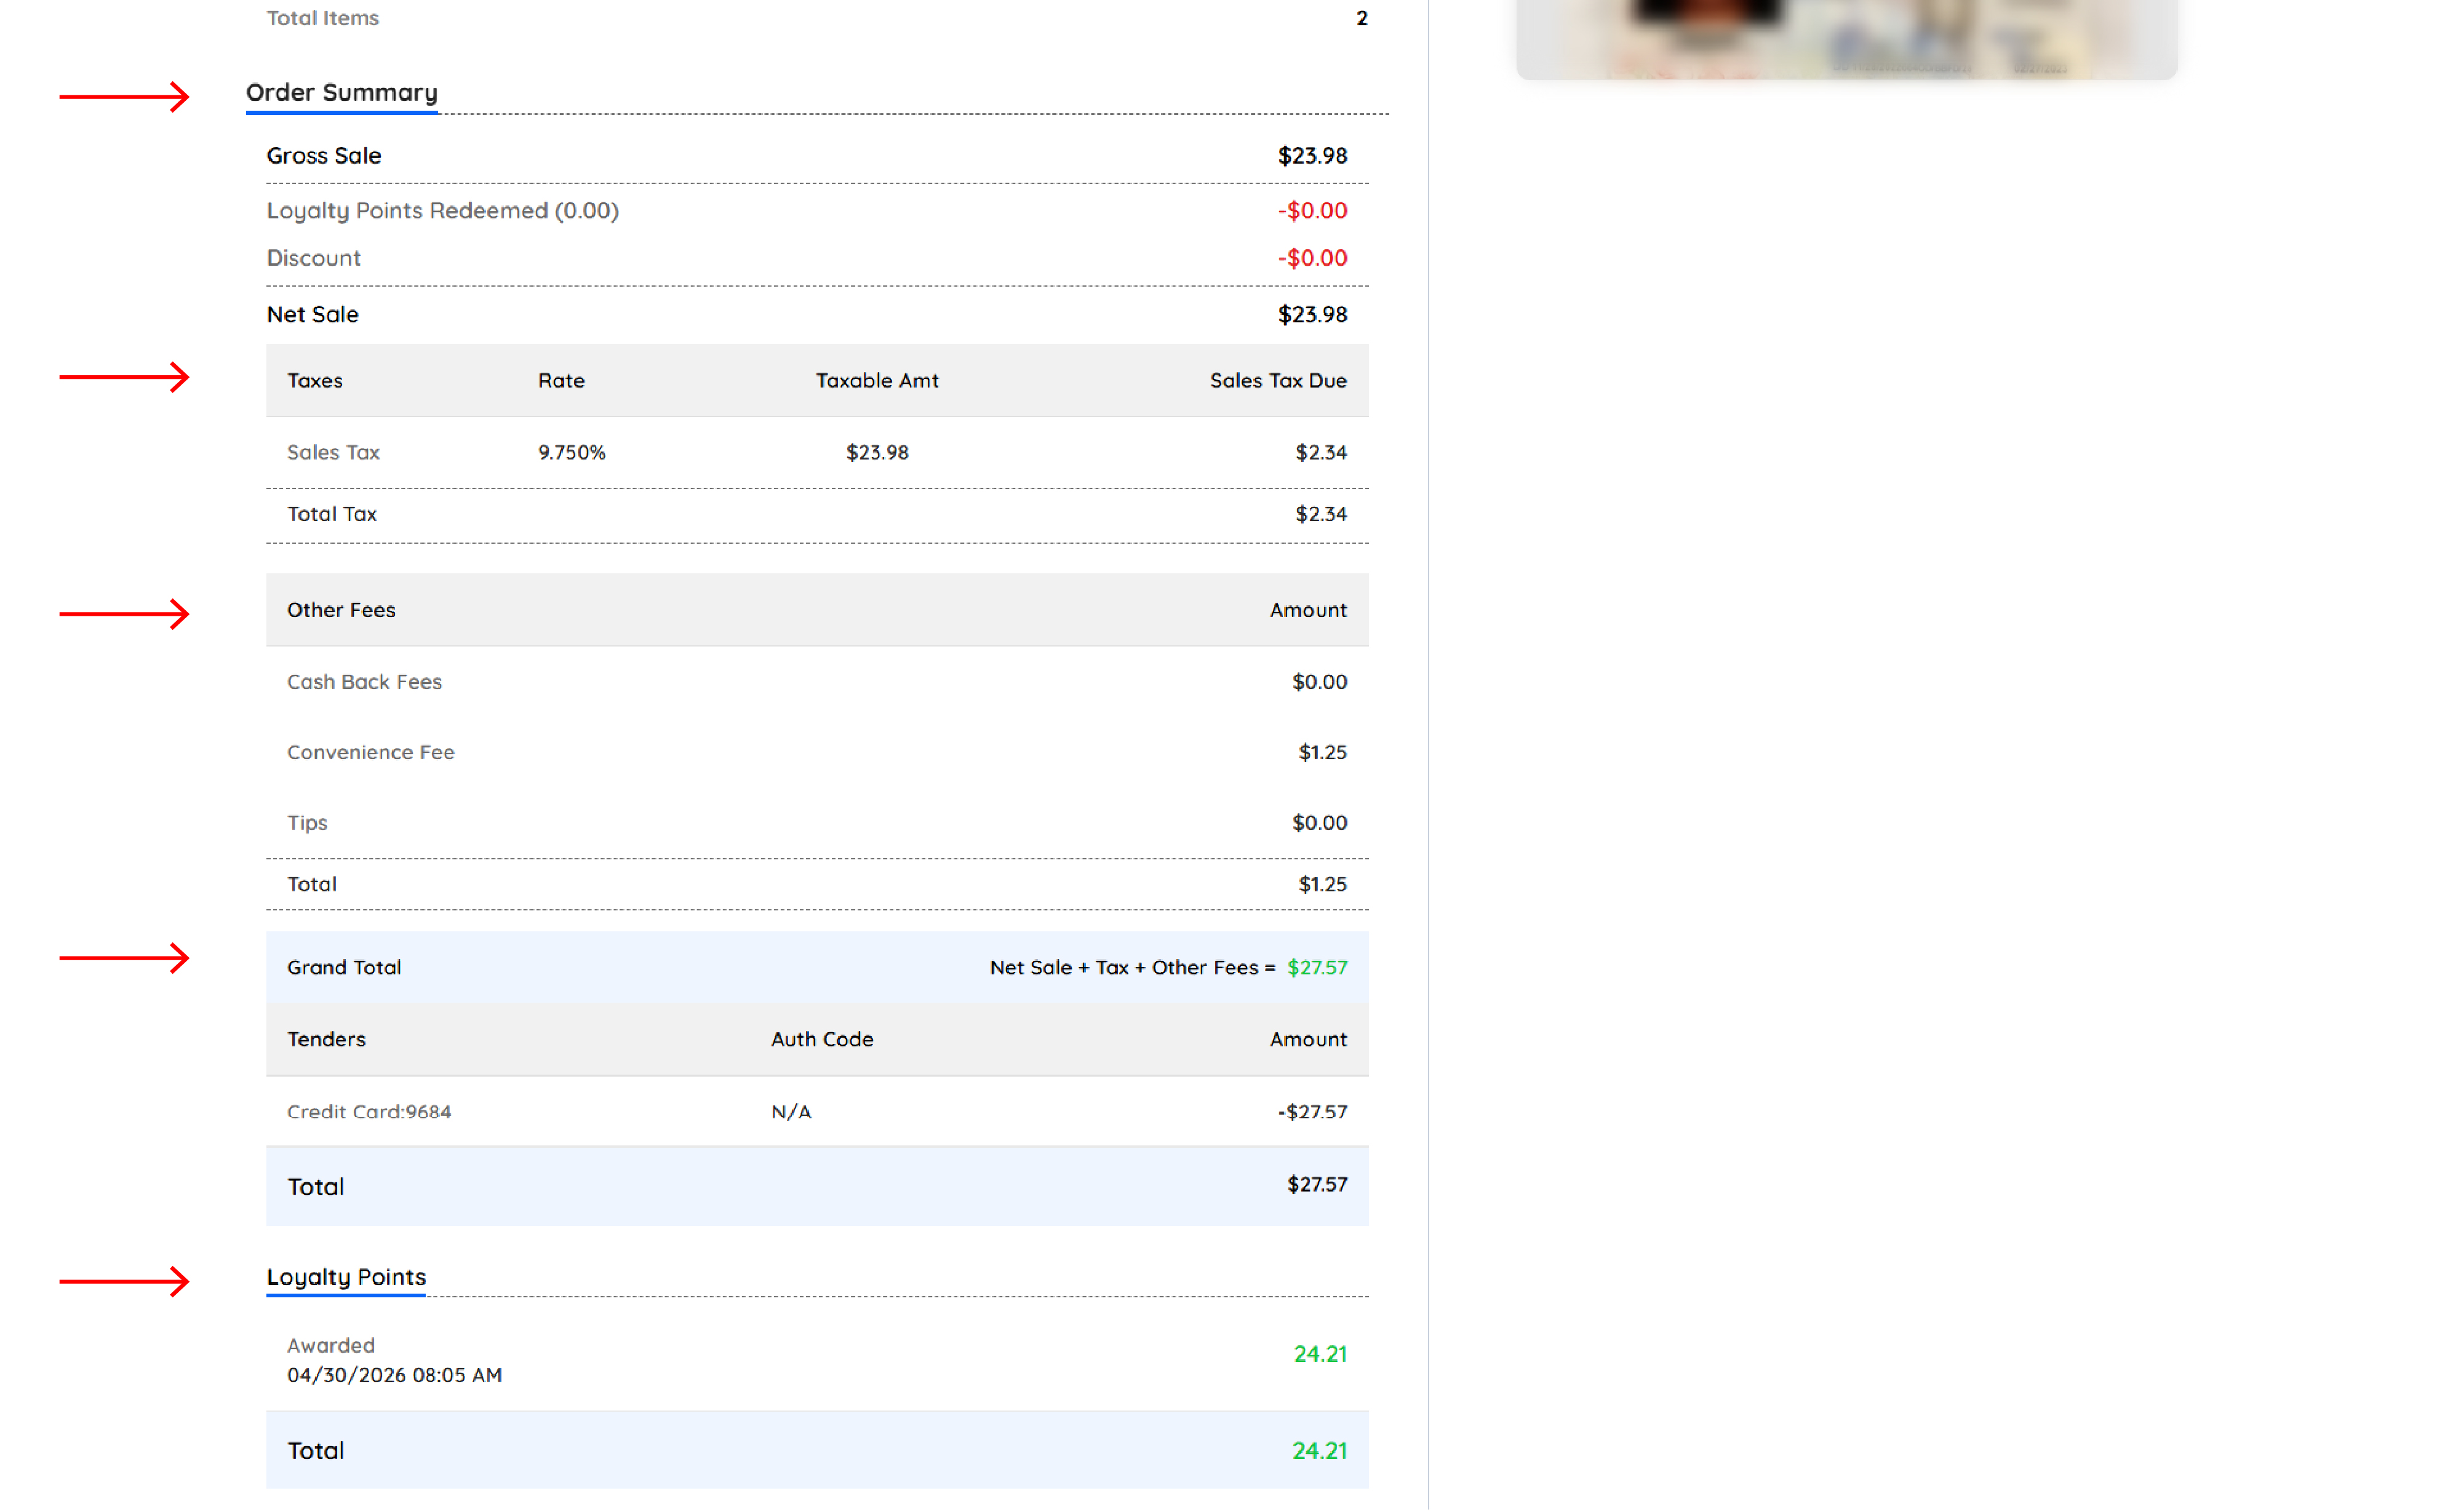Click the Net Sale label
The height and width of the screenshot is (1512, 2461).
(x=312, y=315)
